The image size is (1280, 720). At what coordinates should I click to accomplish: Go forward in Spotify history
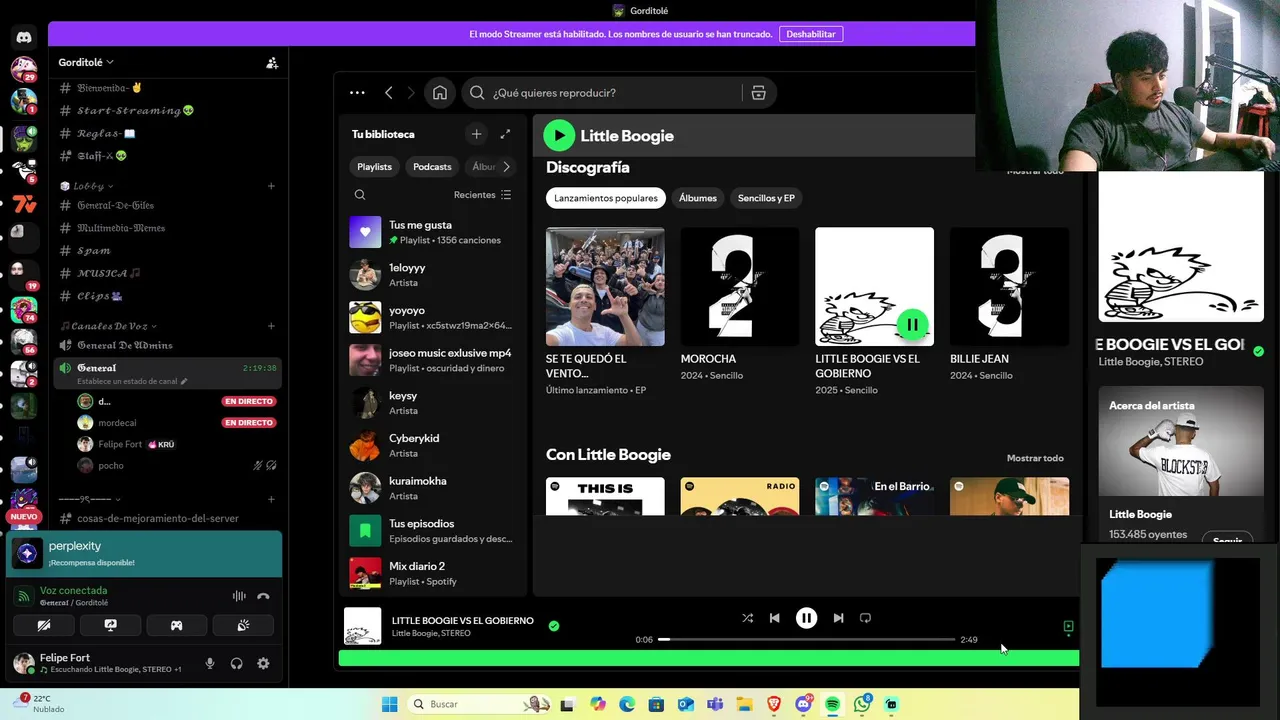point(411,93)
